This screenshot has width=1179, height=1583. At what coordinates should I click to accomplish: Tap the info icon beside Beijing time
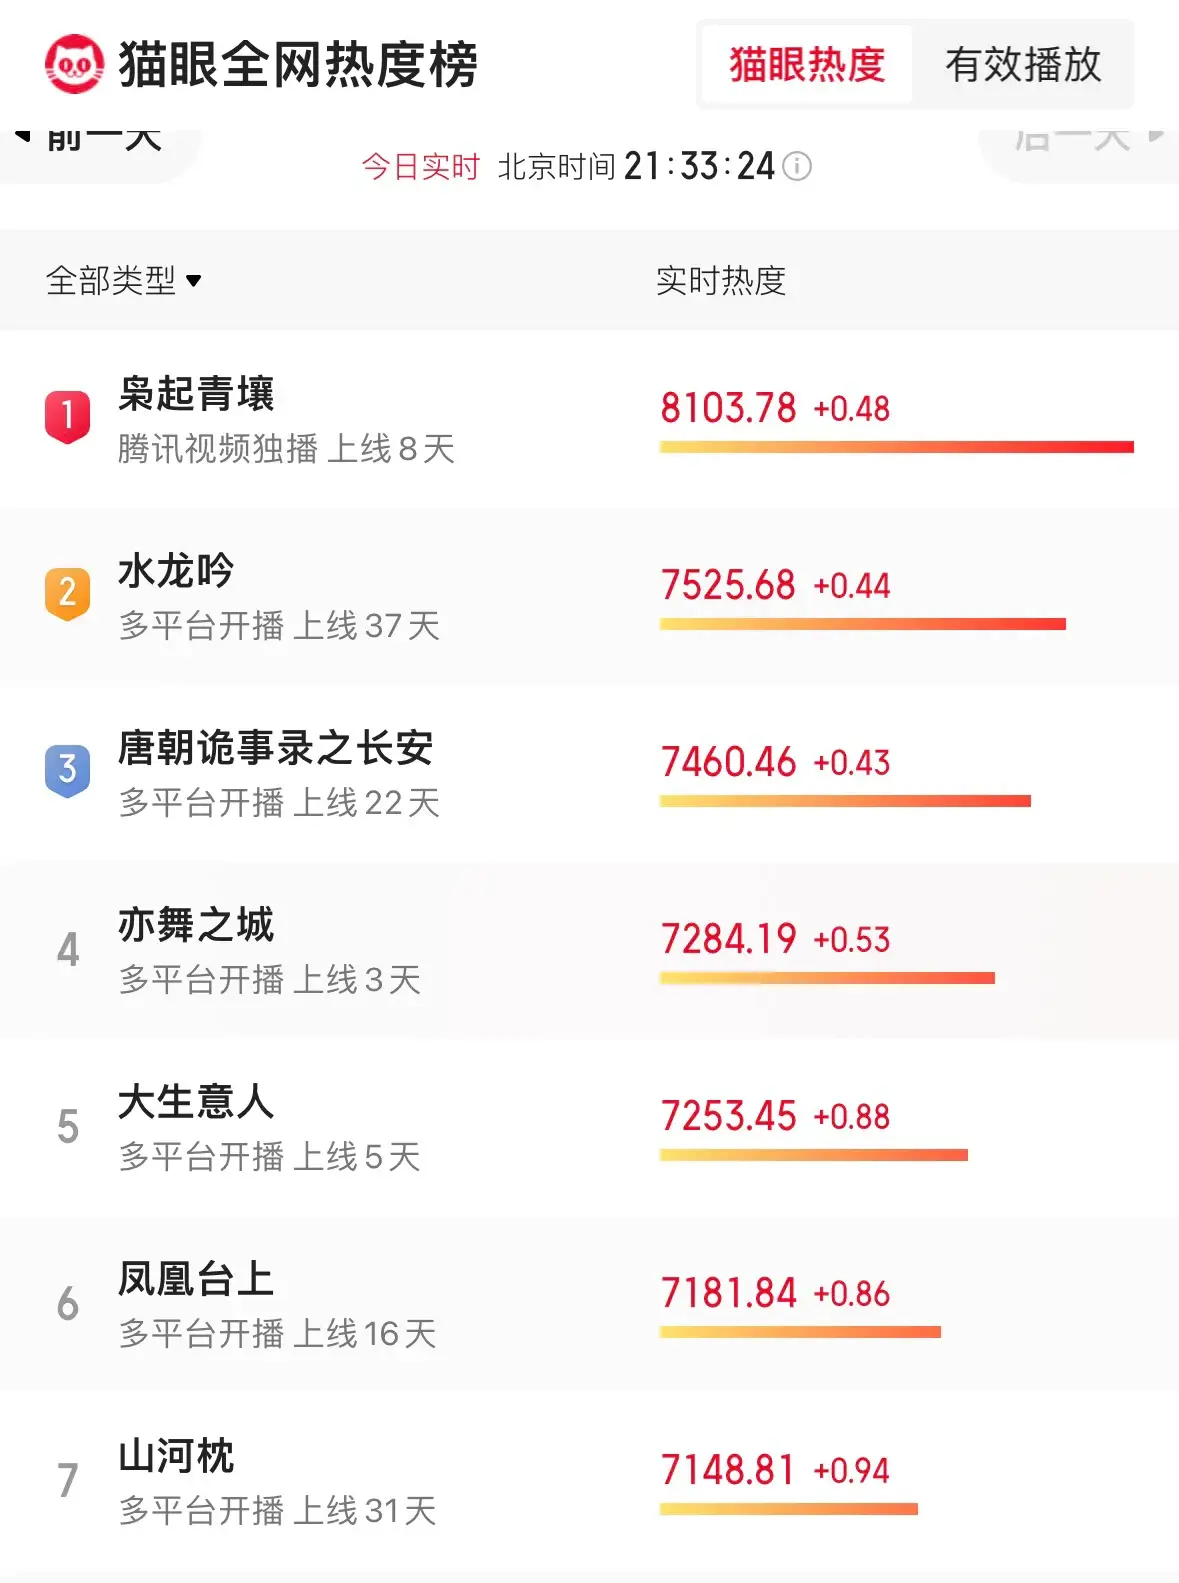tap(797, 166)
